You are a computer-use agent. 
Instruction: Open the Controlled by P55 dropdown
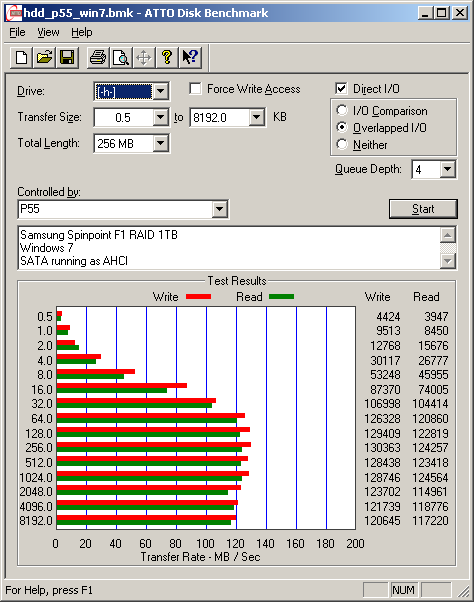(x=219, y=209)
